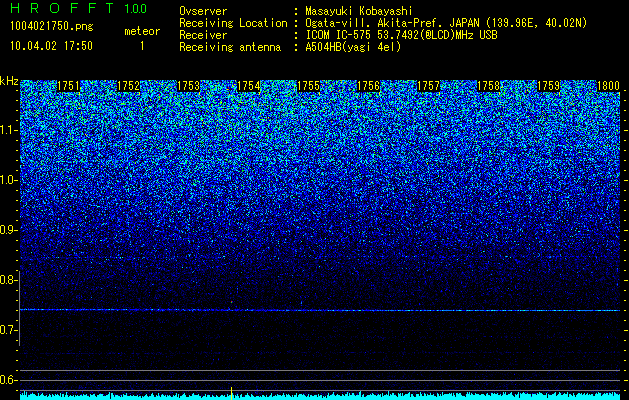Click the 1800 time marker
629x400 pixels.
609,86
